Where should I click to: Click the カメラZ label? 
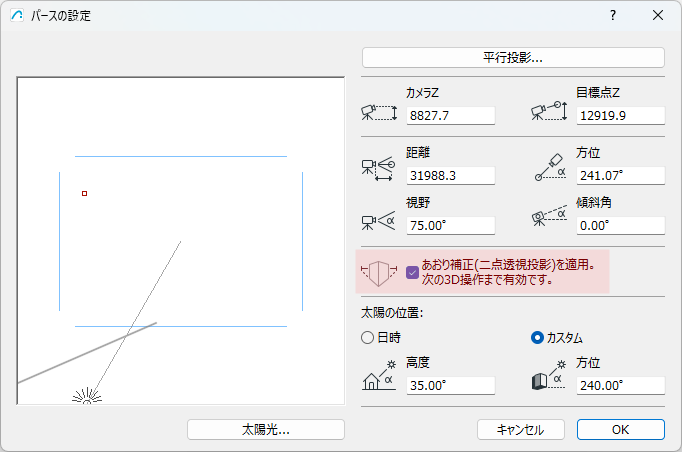click(422, 93)
